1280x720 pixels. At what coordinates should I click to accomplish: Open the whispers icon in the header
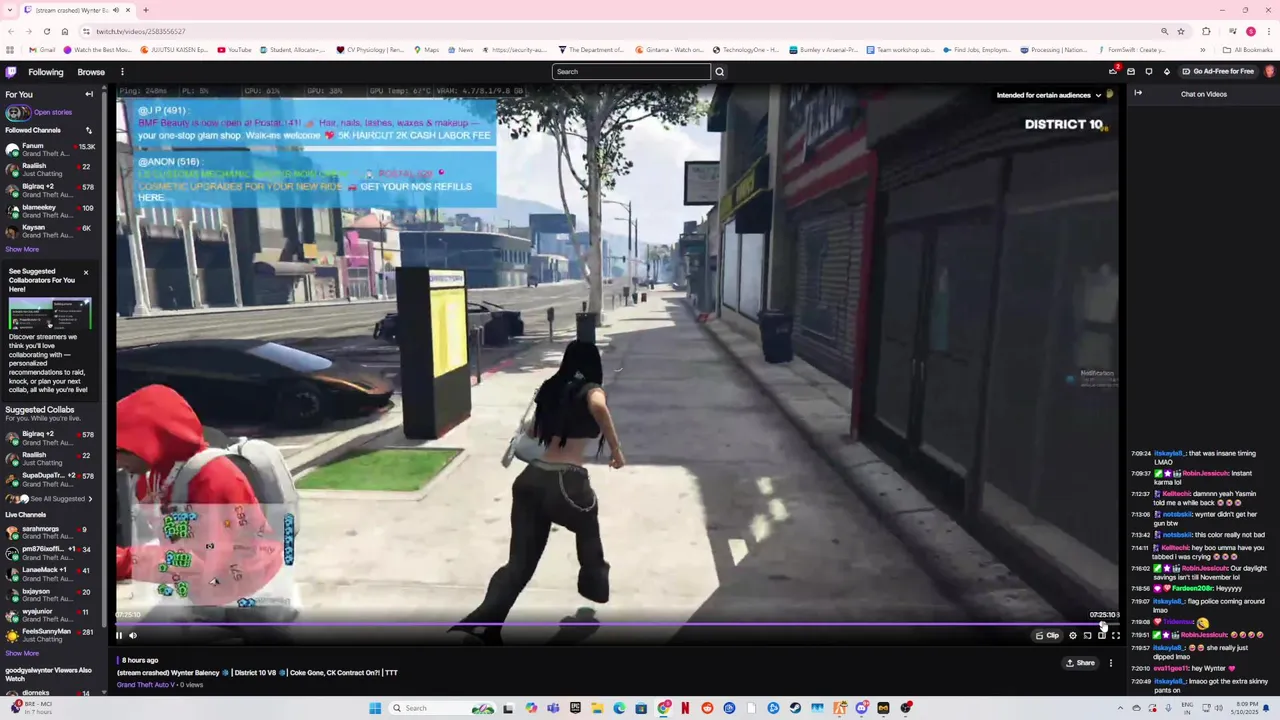[1149, 72]
